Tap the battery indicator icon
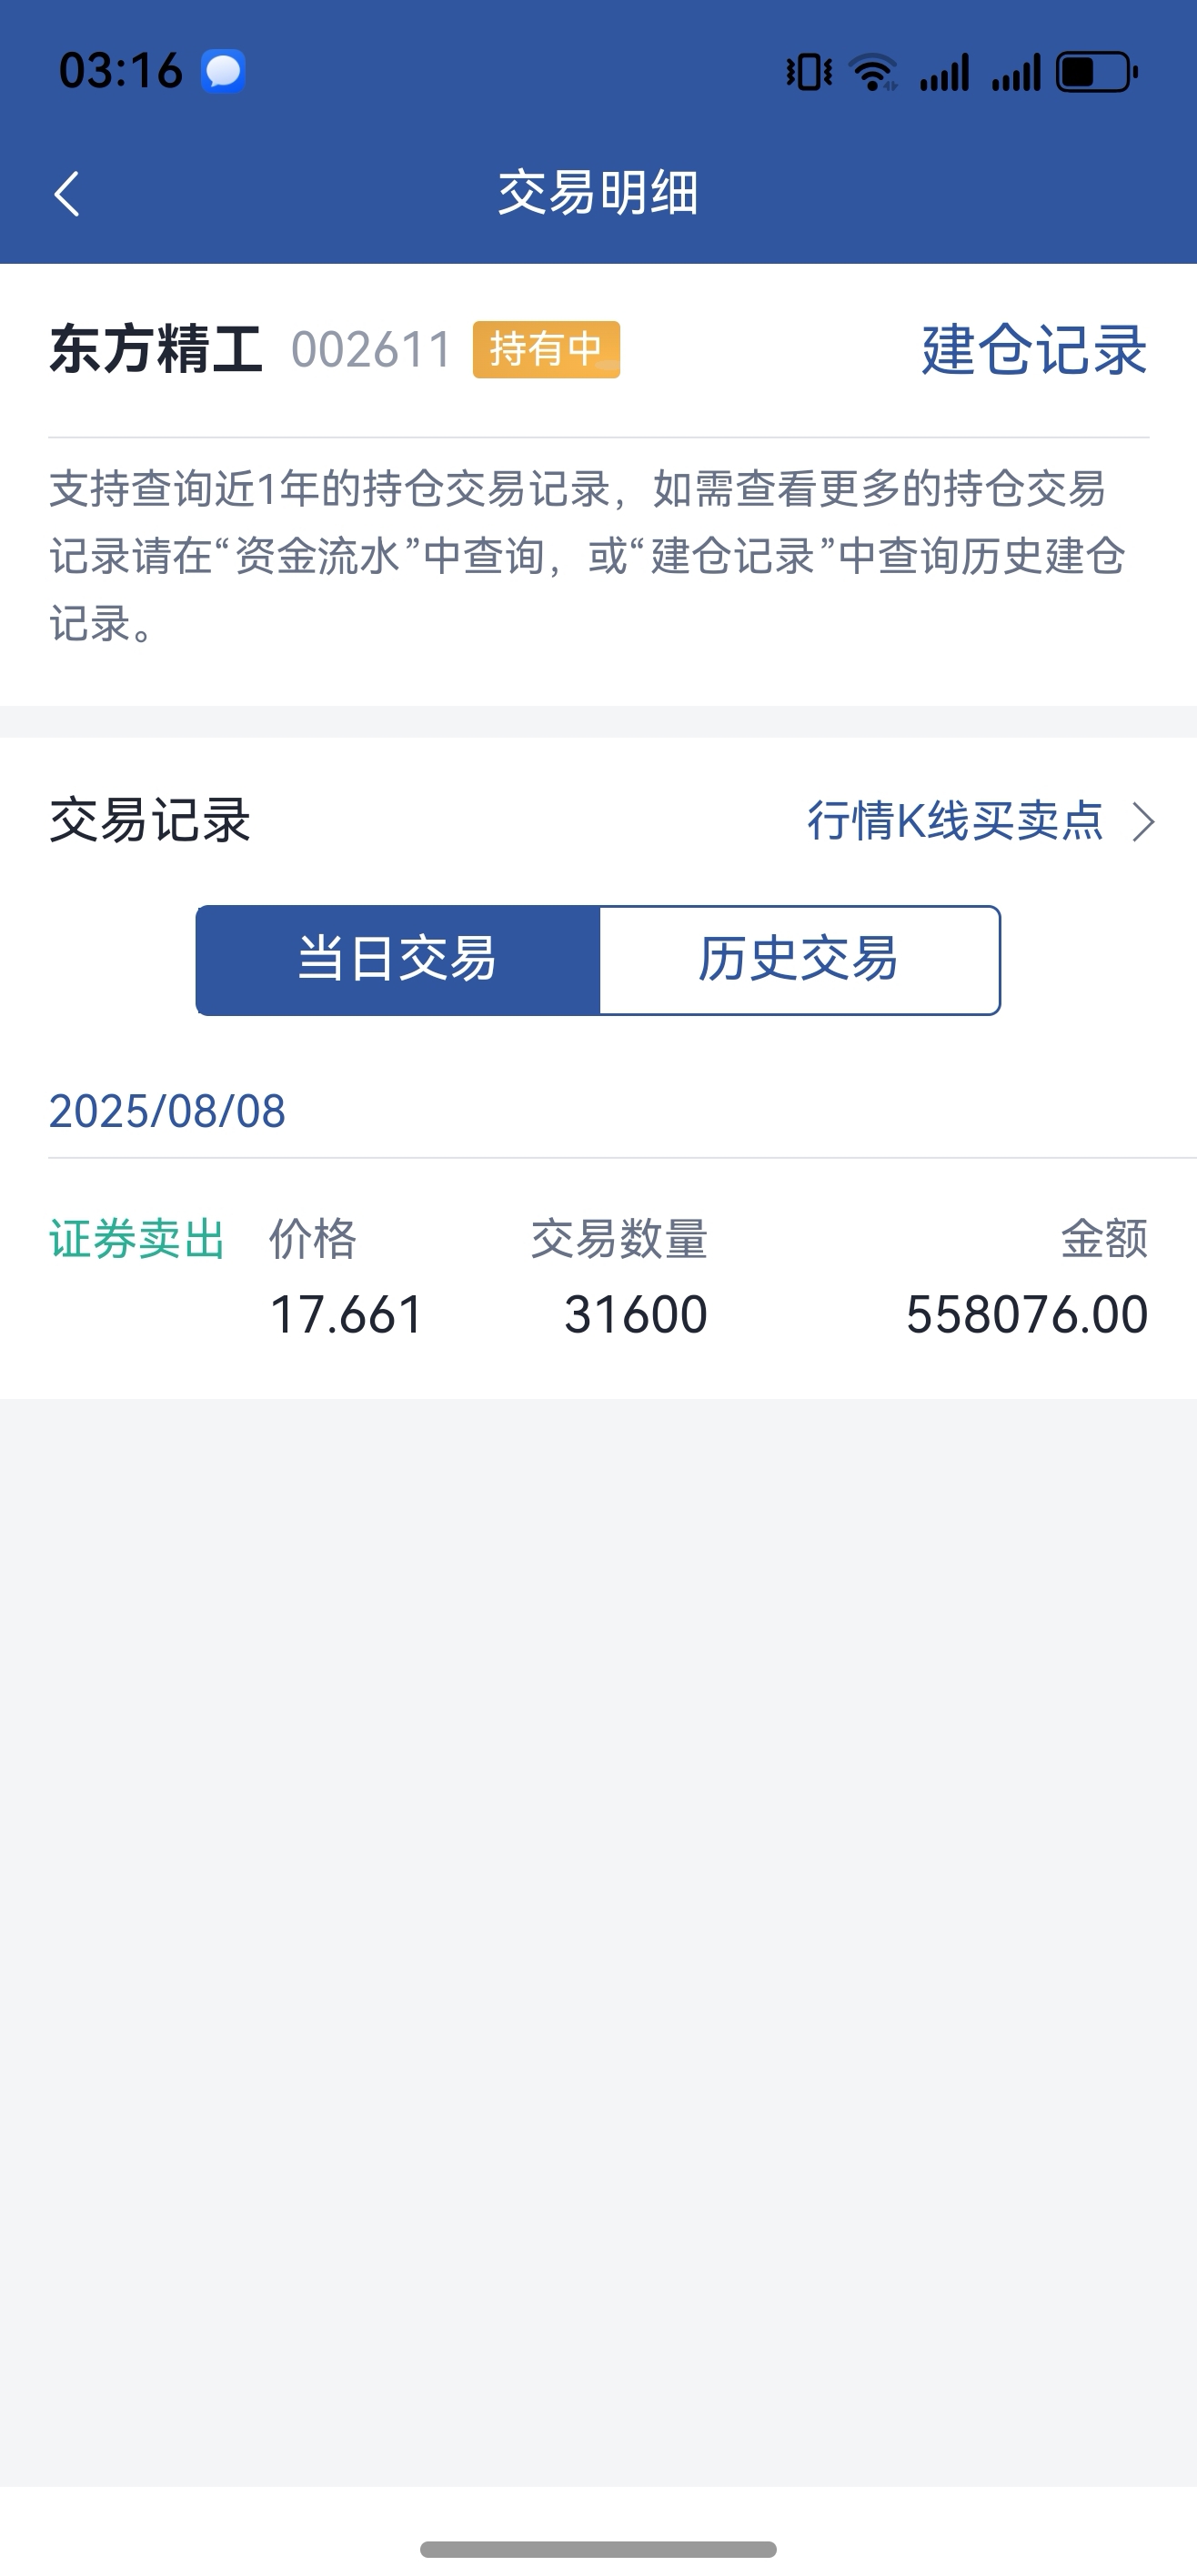Screen dimensions: 1197x2576 [1097, 72]
